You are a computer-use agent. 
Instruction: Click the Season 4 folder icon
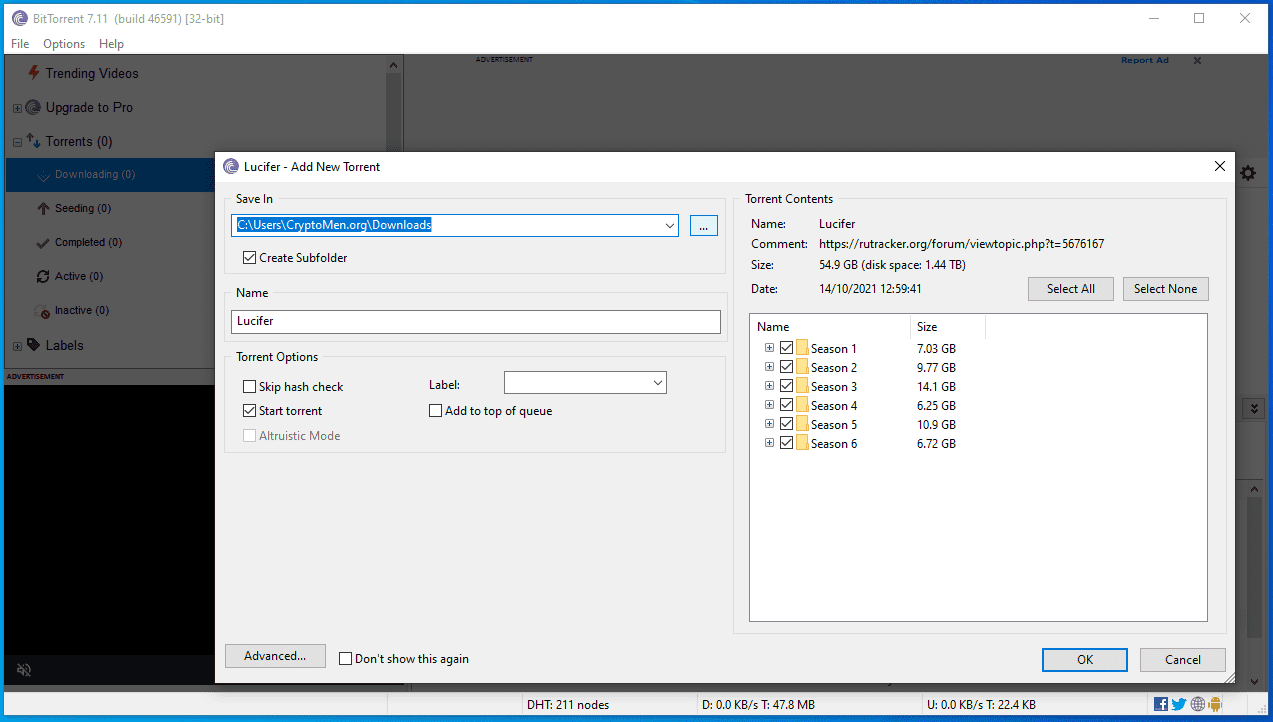pos(802,405)
